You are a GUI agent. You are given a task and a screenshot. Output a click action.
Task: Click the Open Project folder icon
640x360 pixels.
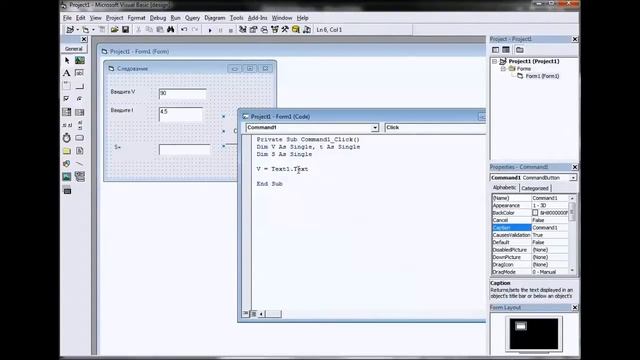tap(114, 30)
